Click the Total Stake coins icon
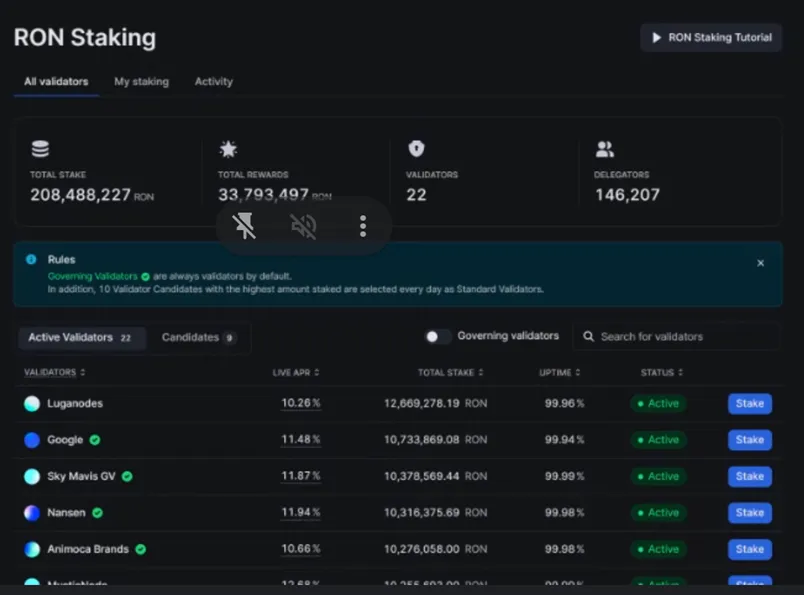Image resolution: width=804 pixels, height=595 pixels. tap(41, 149)
